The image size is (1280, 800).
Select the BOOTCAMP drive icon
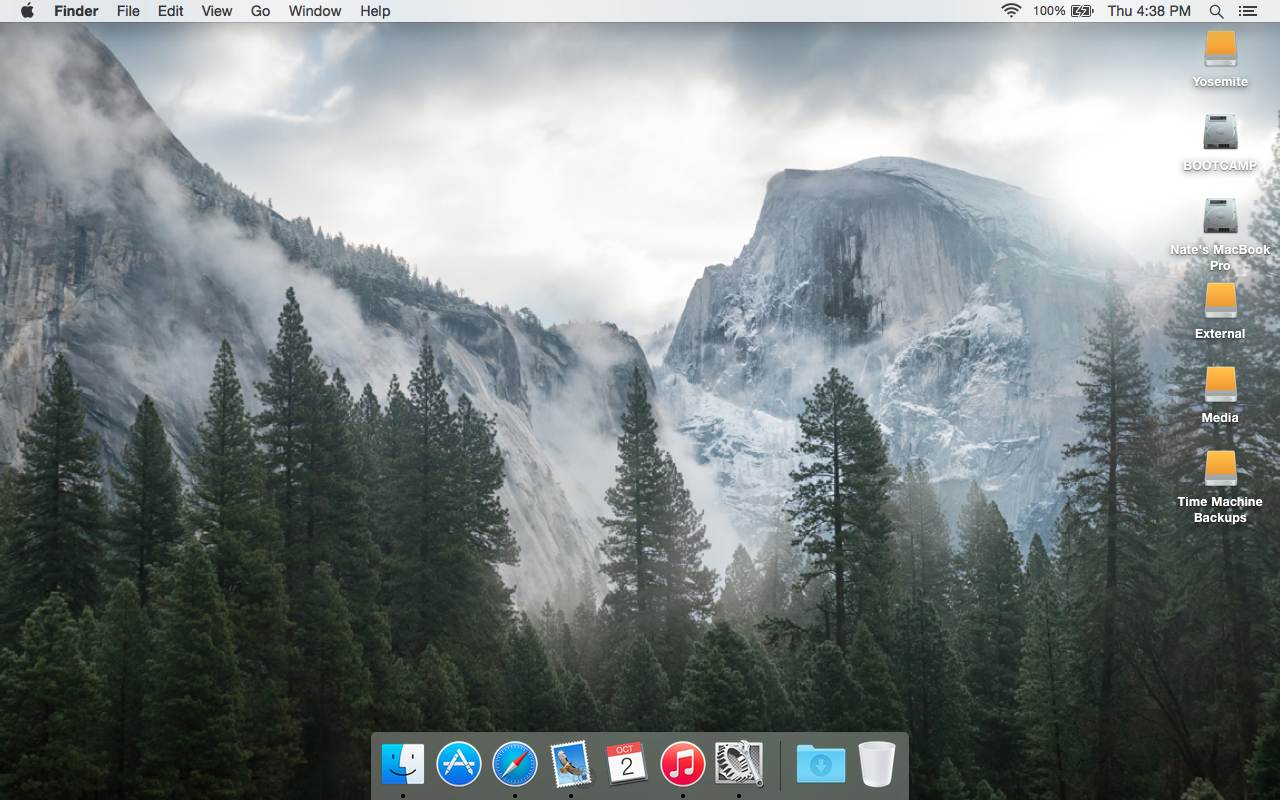[1220, 133]
